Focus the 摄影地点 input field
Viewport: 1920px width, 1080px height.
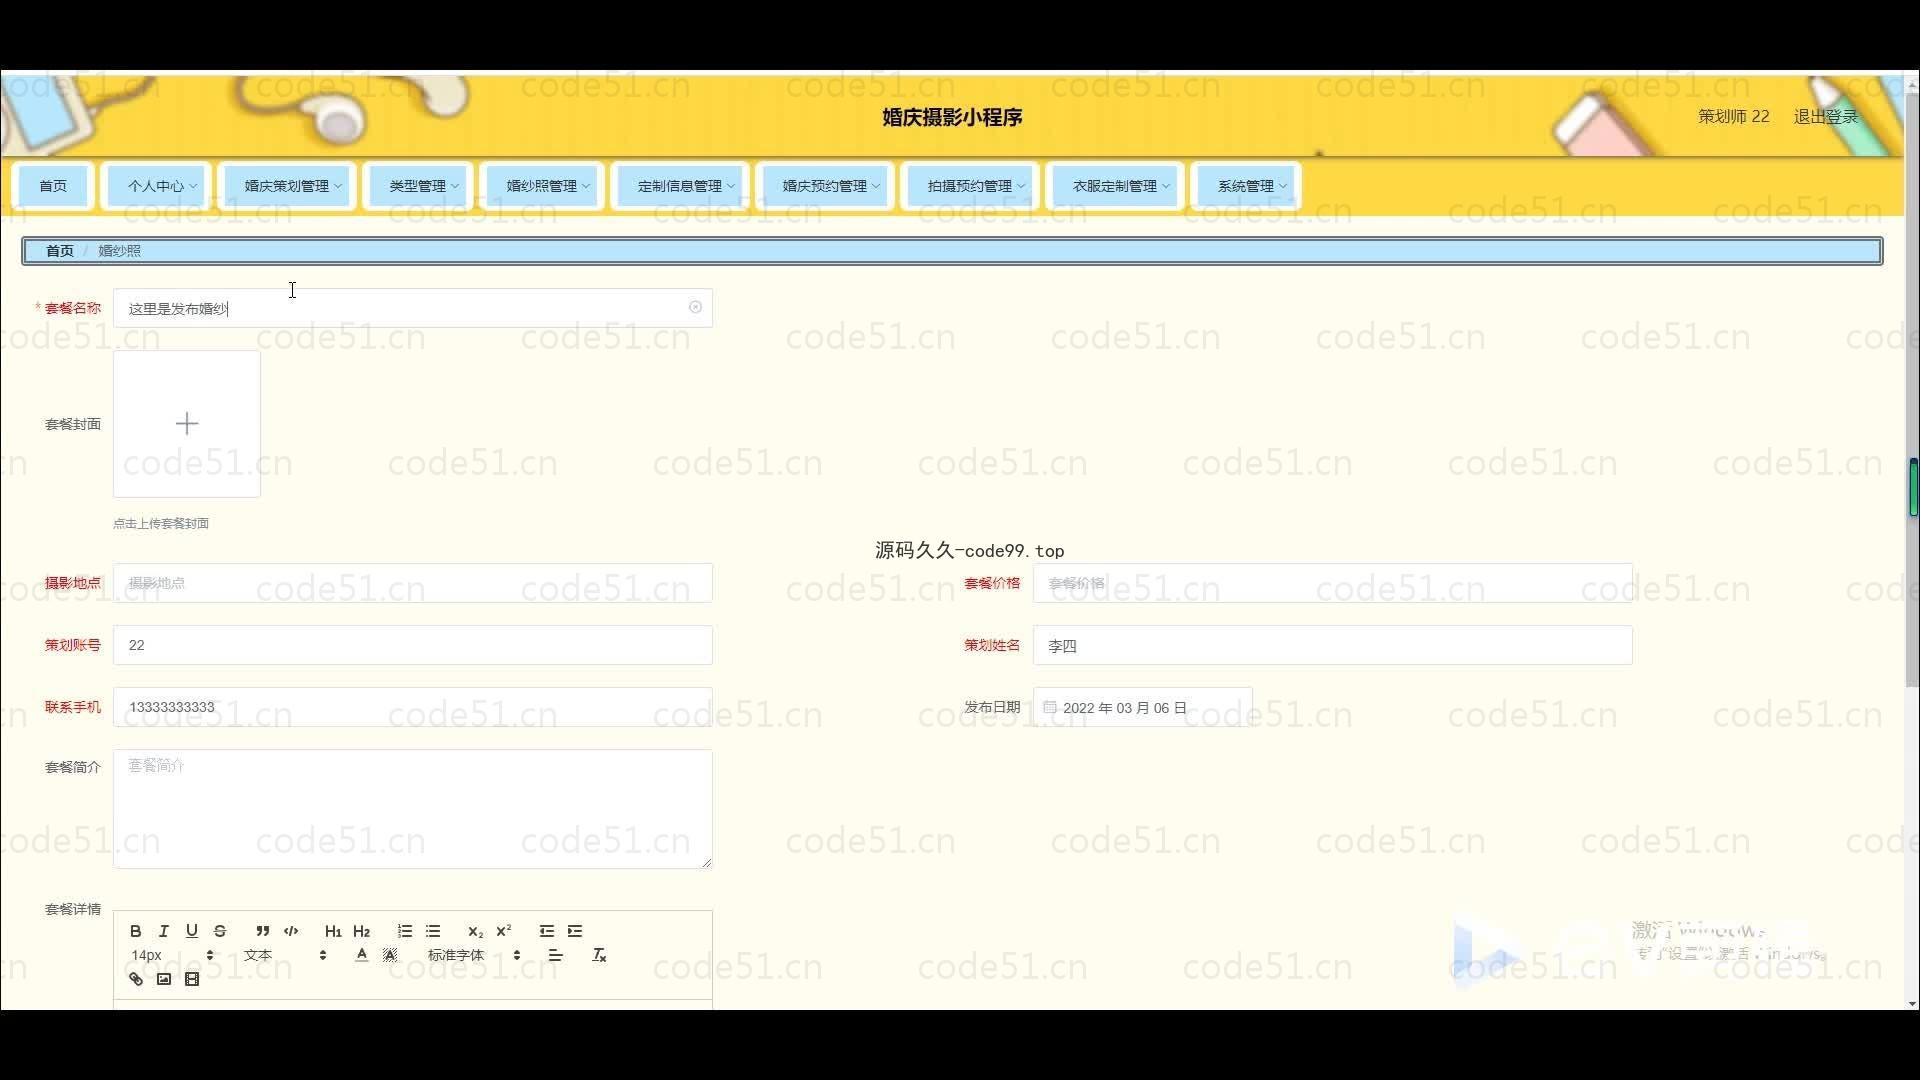[x=413, y=583]
